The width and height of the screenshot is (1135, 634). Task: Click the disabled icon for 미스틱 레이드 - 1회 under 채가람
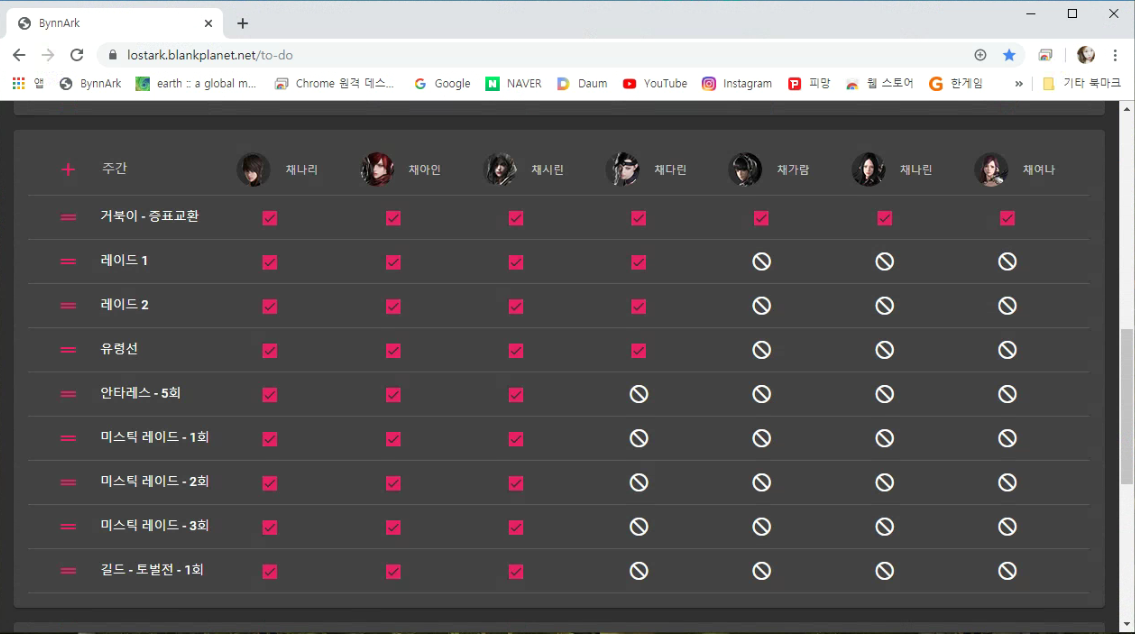(761, 438)
